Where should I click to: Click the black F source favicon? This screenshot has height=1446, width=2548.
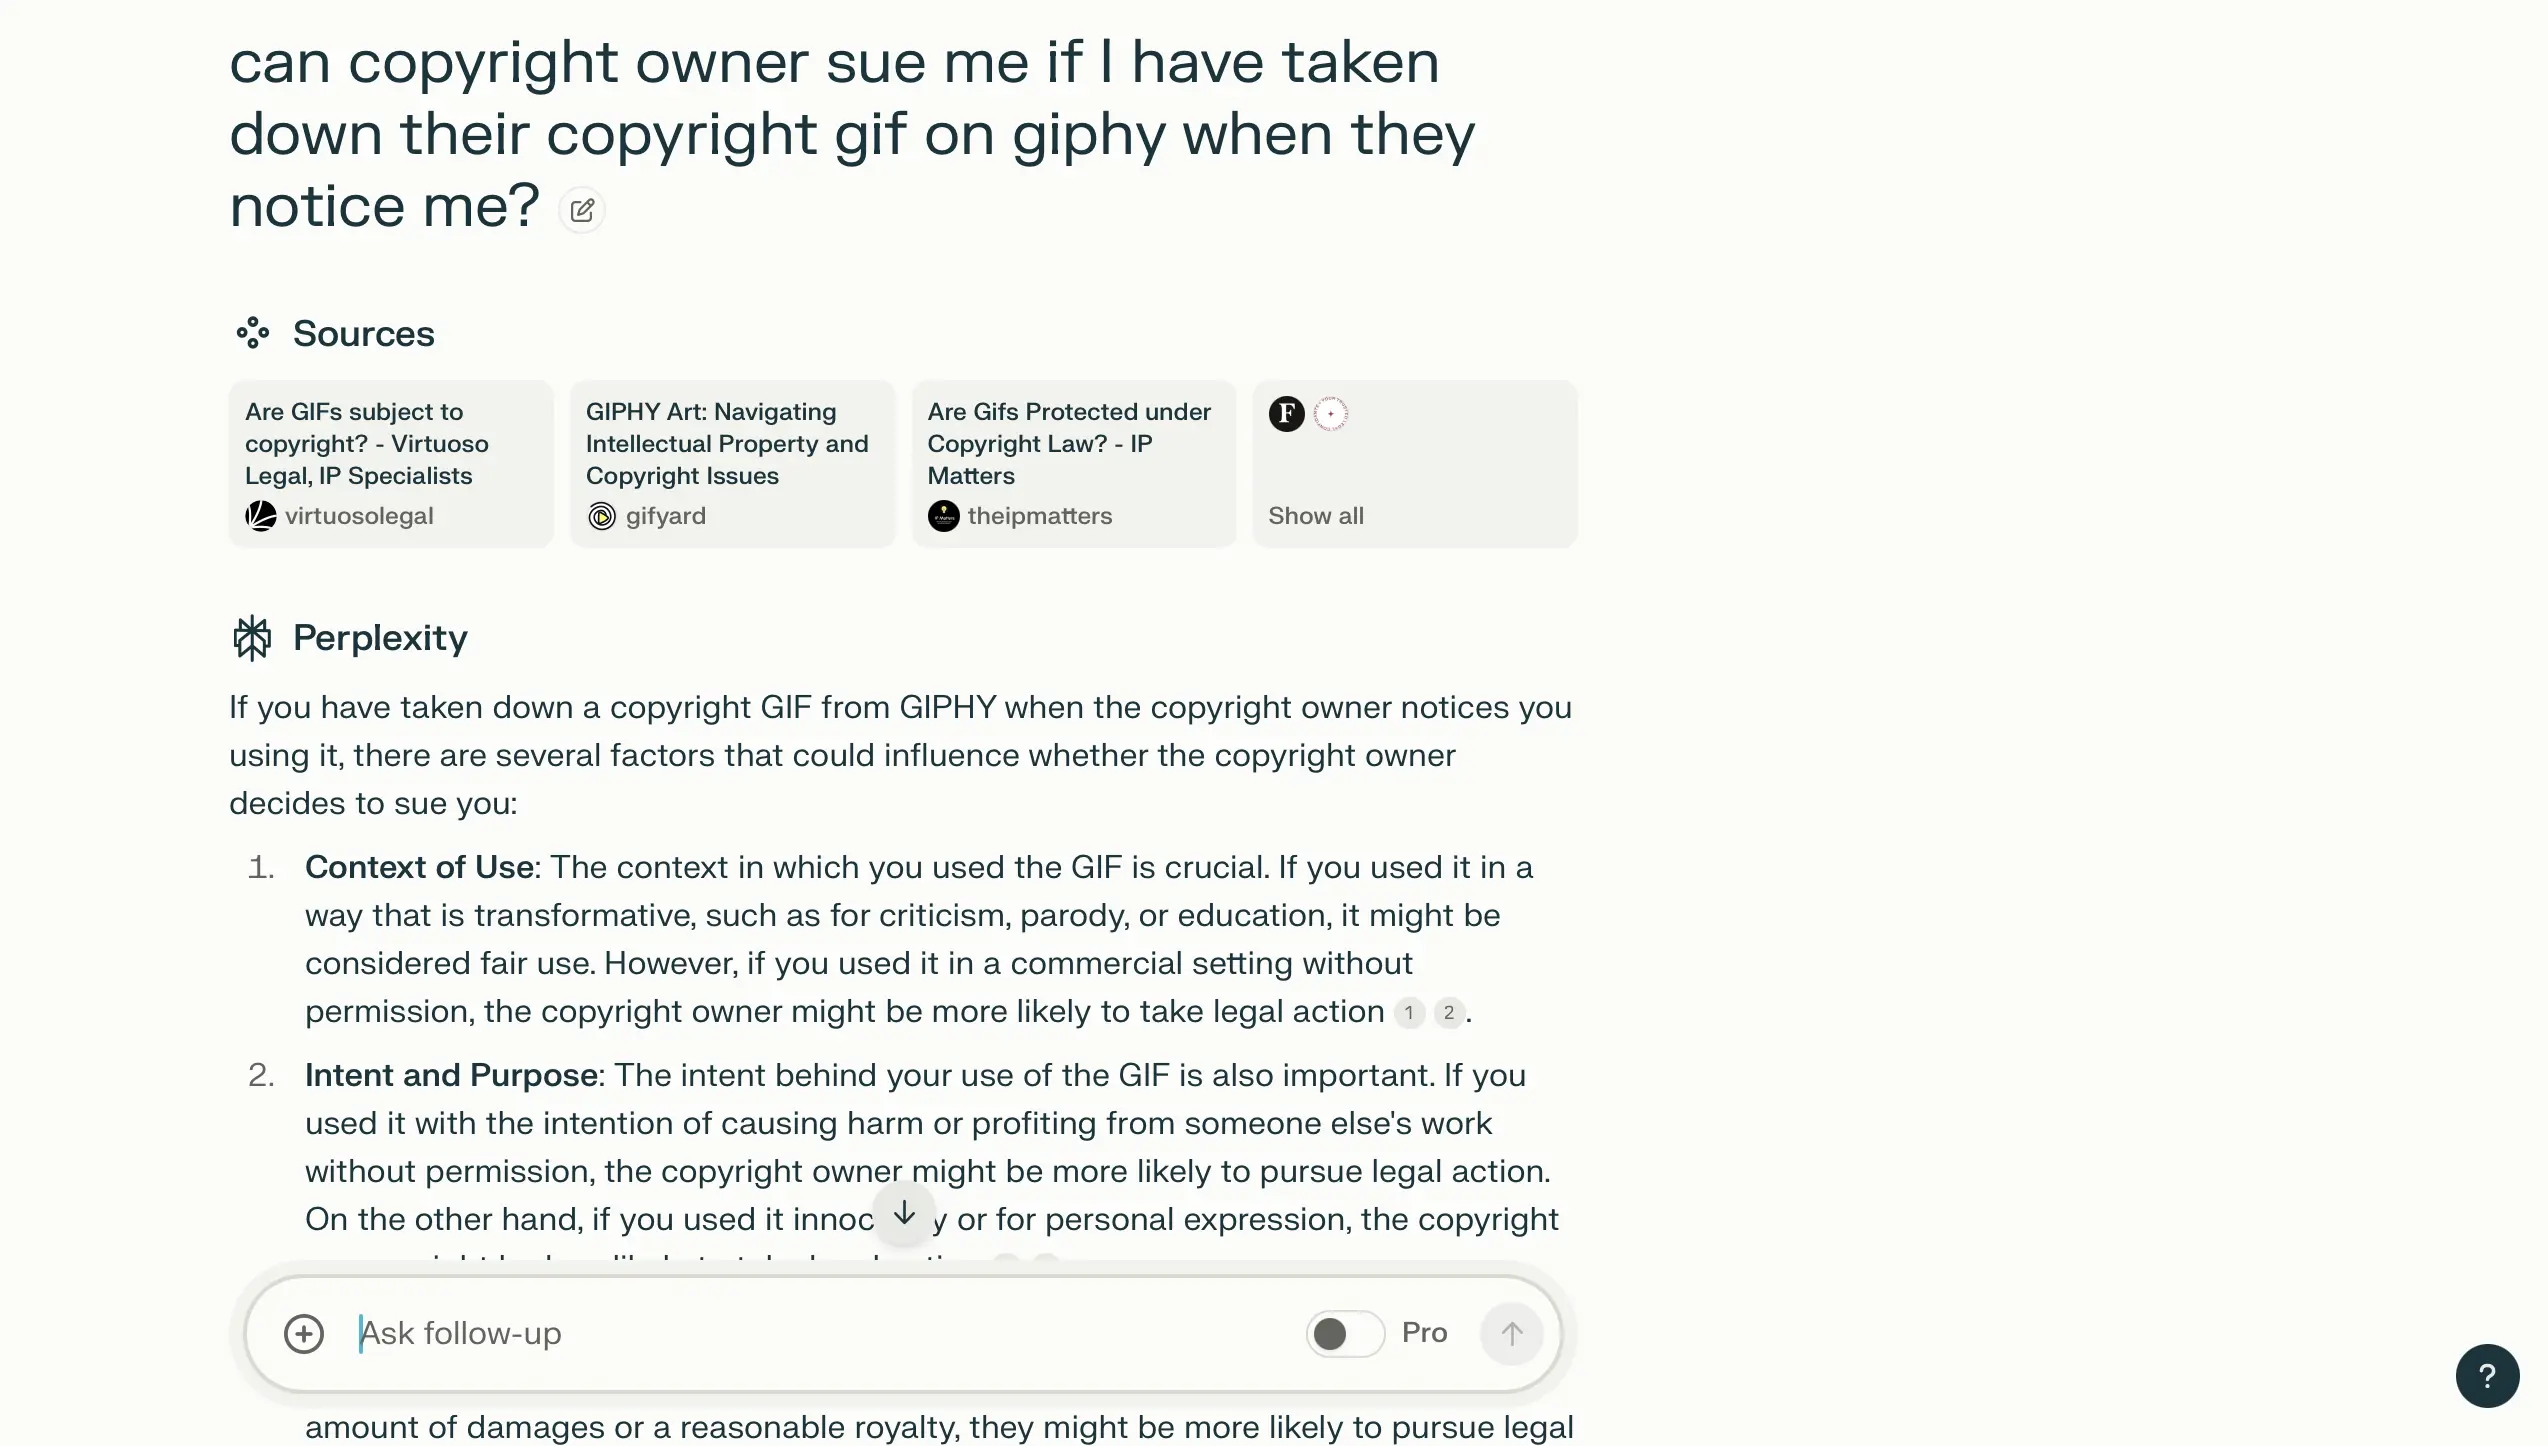(1287, 413)
